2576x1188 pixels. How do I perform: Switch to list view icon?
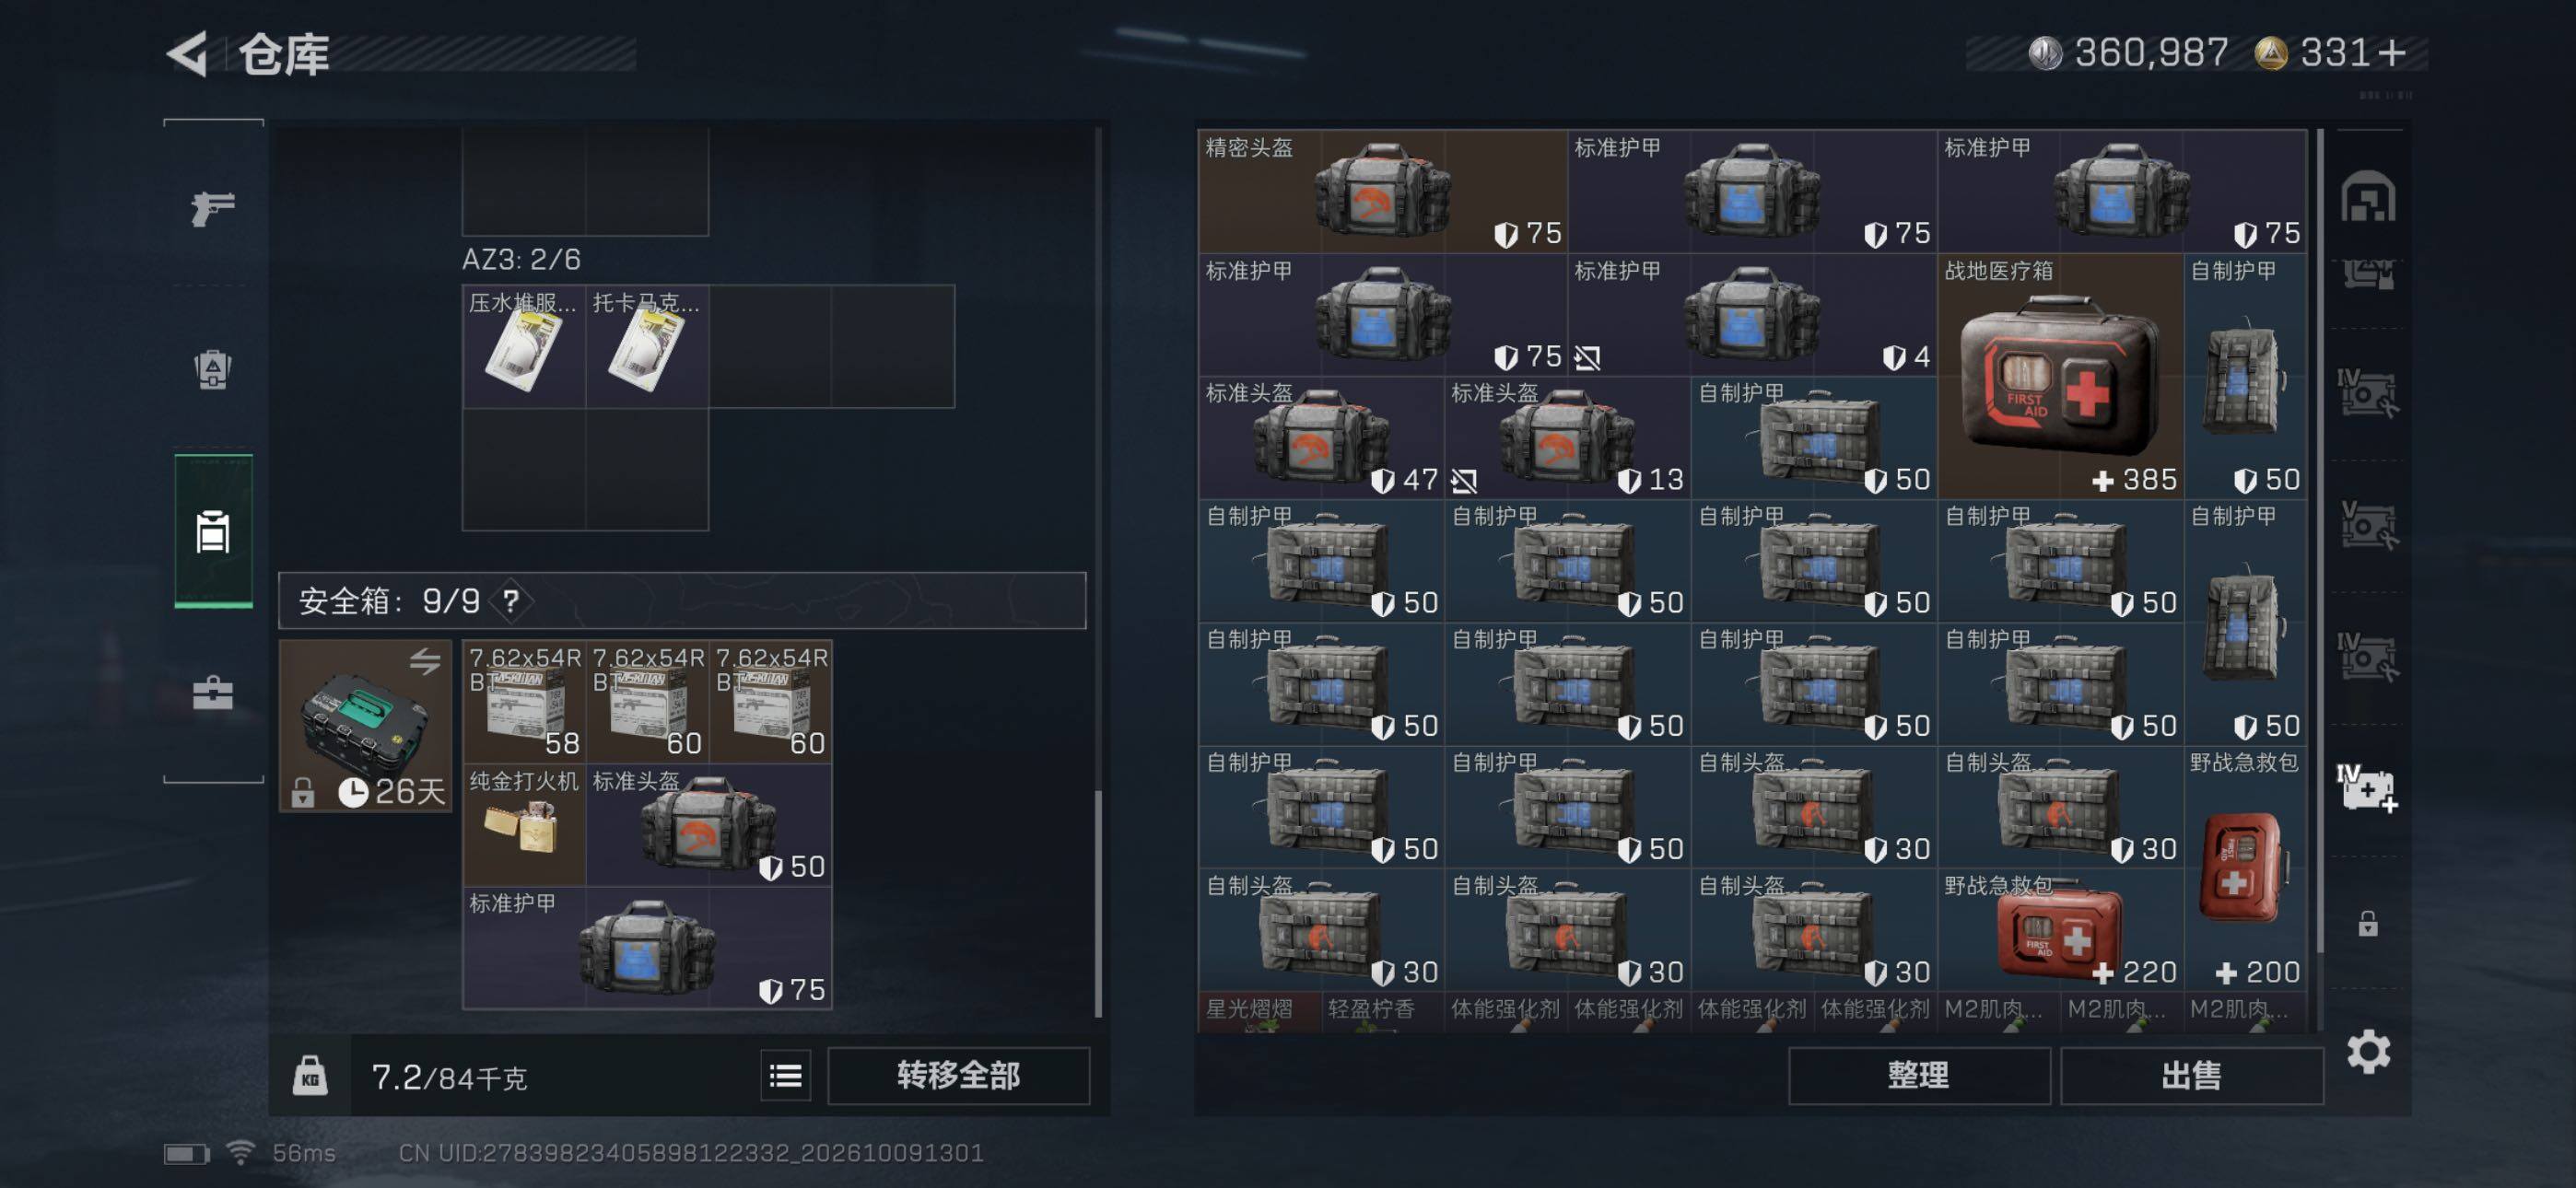[786, 1076]
